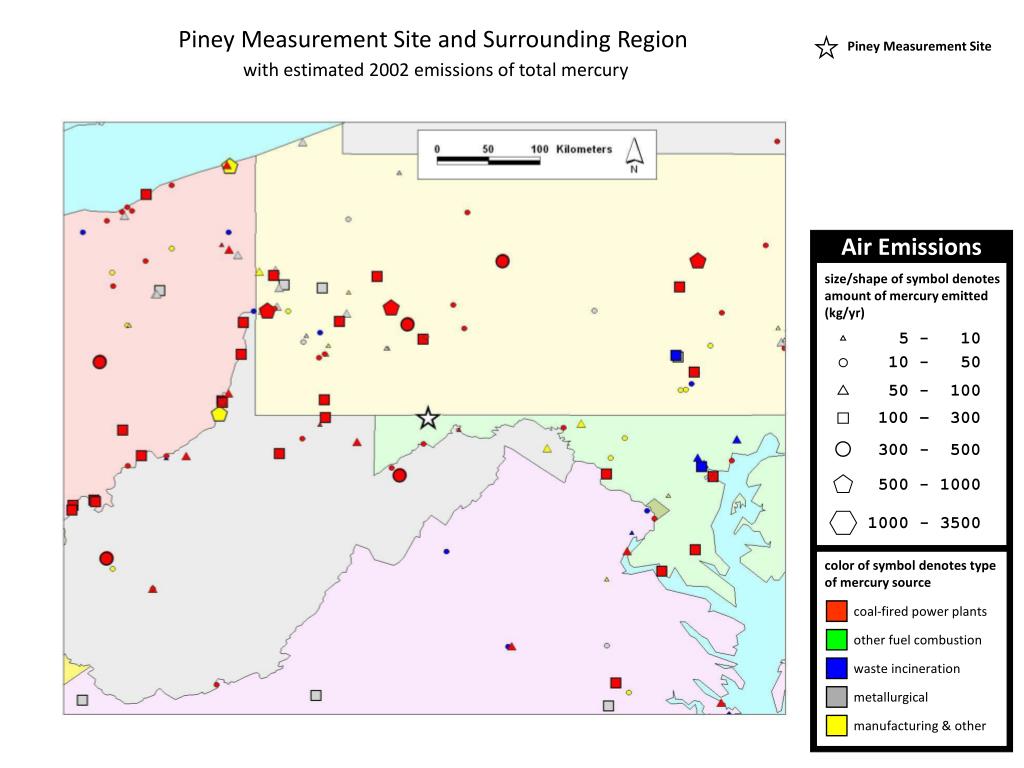The image size is (1024, 768).
Task: Click the green swatch for other fuel combustion
Action: (837, 640)
